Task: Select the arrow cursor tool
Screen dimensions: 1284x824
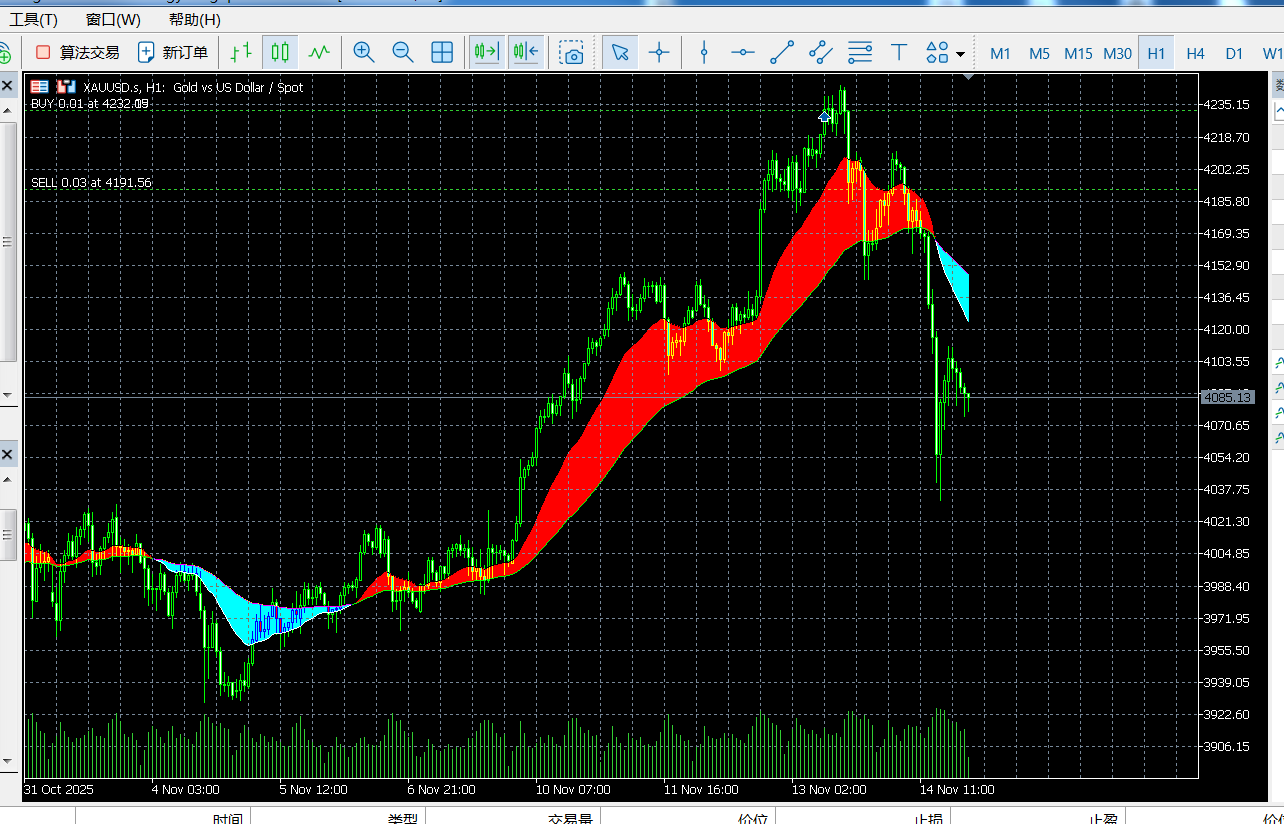Action: point(620,53)
